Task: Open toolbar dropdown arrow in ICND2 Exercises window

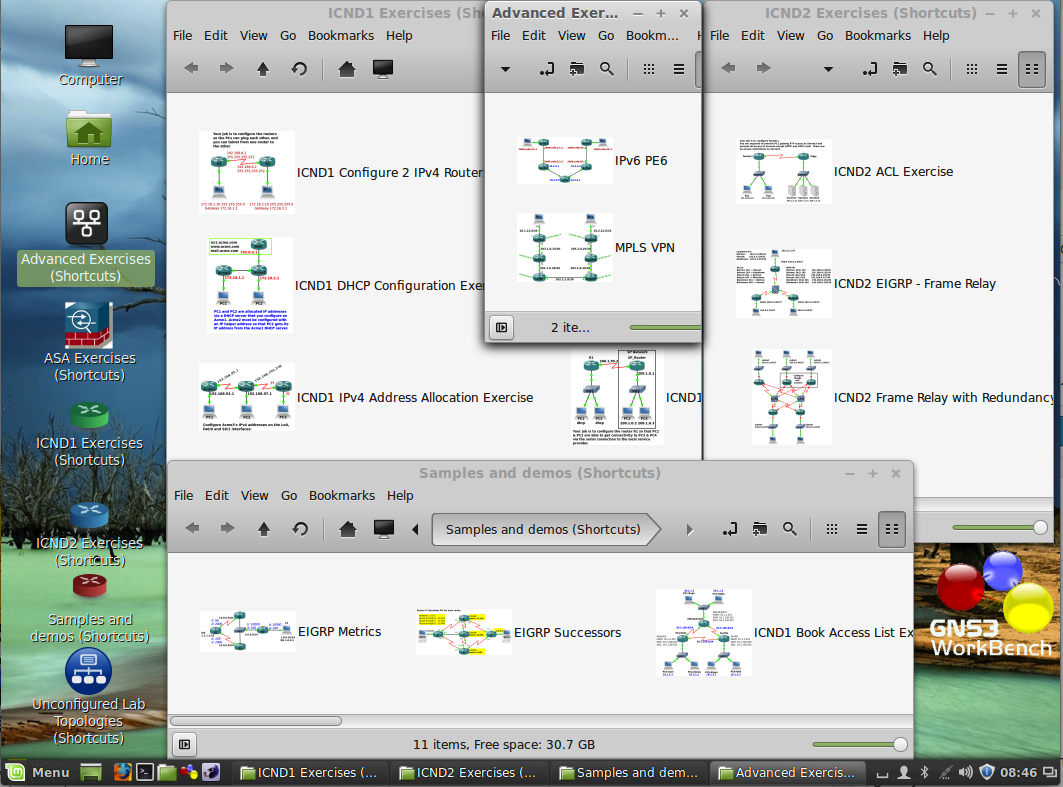Action: [x=828, y=69]
